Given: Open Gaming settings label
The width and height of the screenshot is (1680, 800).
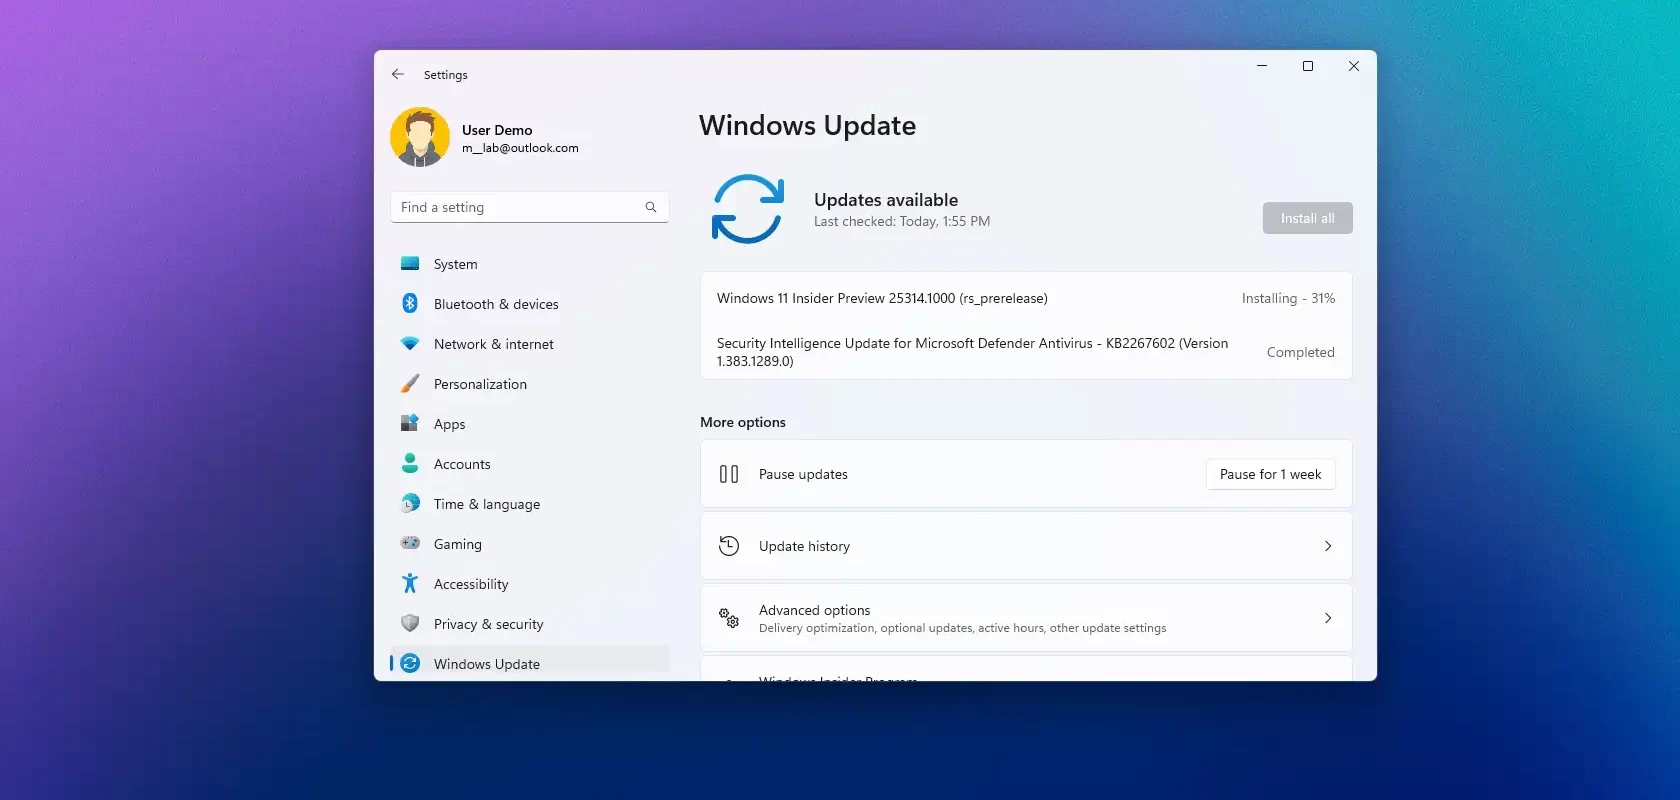Looking at the screenshot, I should 458,544.
